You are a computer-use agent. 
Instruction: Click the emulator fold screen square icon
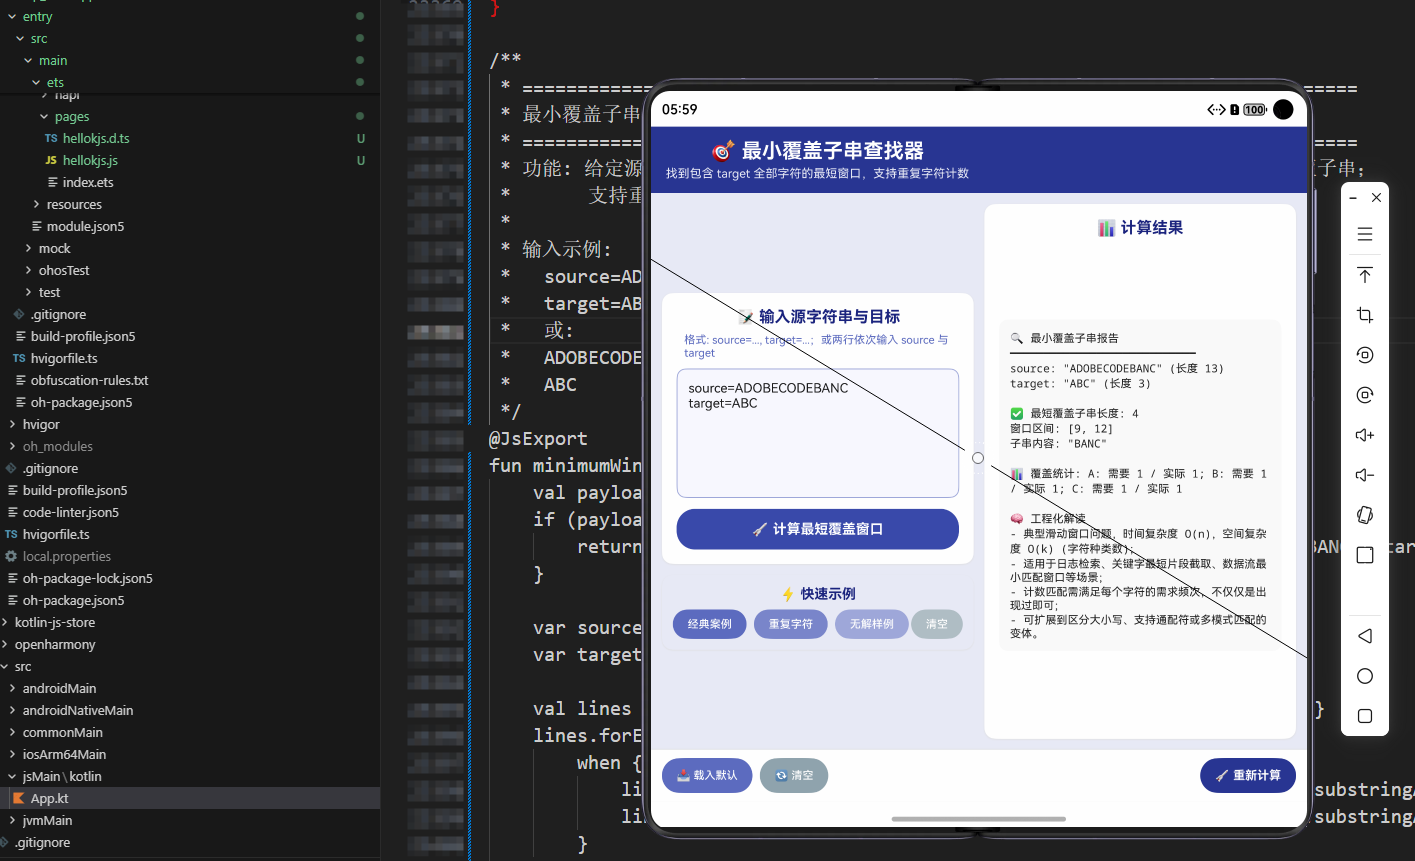(1364, 555)
